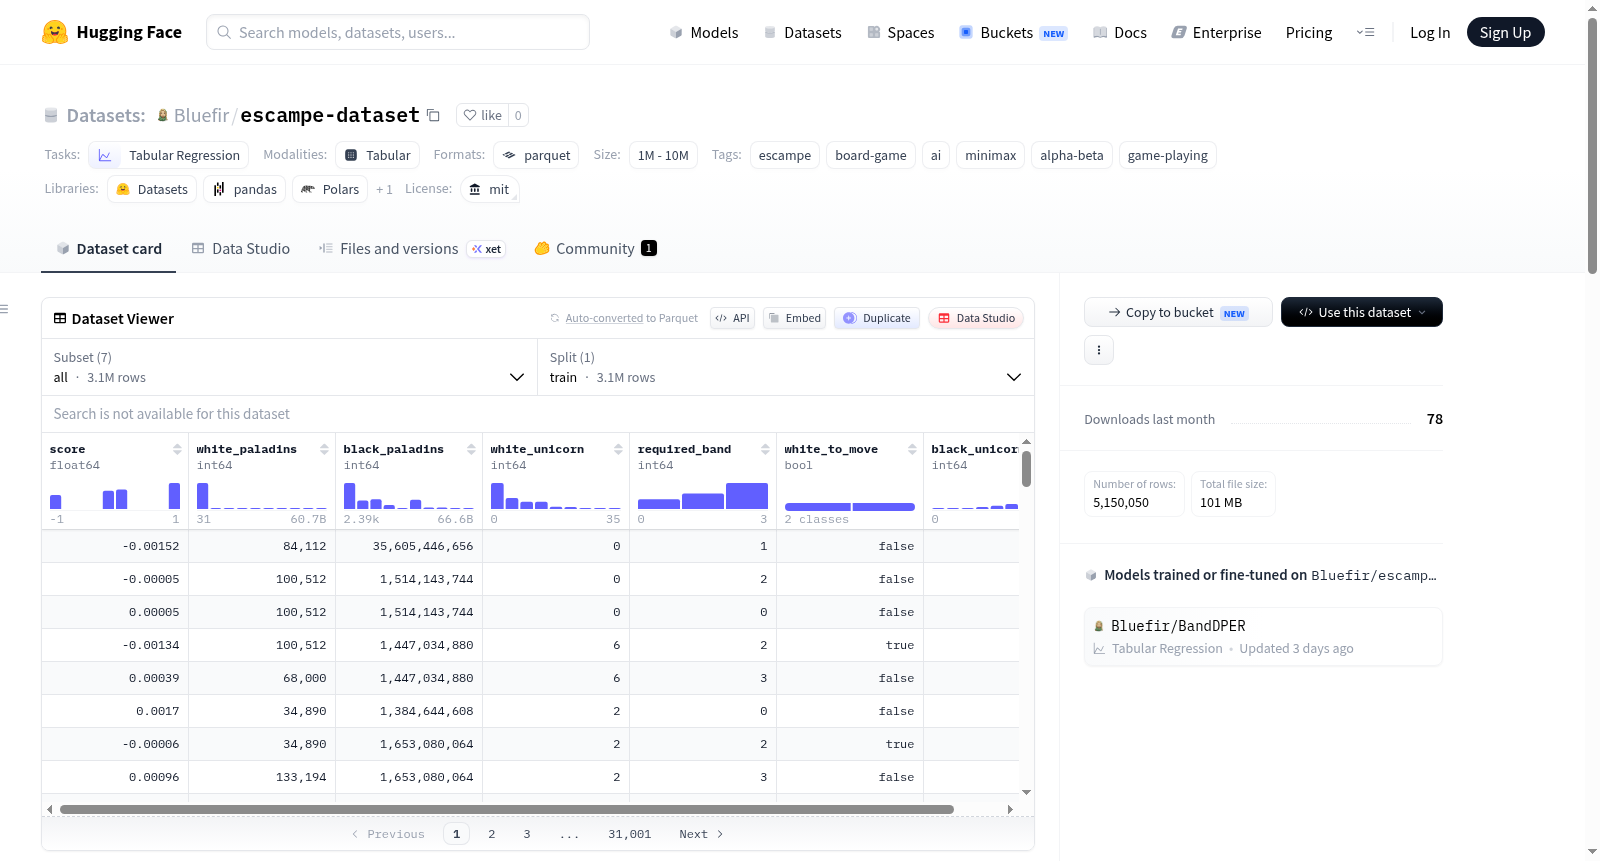Sort white_to_move column using sort arrows
1600x861 pixels.
coord(912,449)
